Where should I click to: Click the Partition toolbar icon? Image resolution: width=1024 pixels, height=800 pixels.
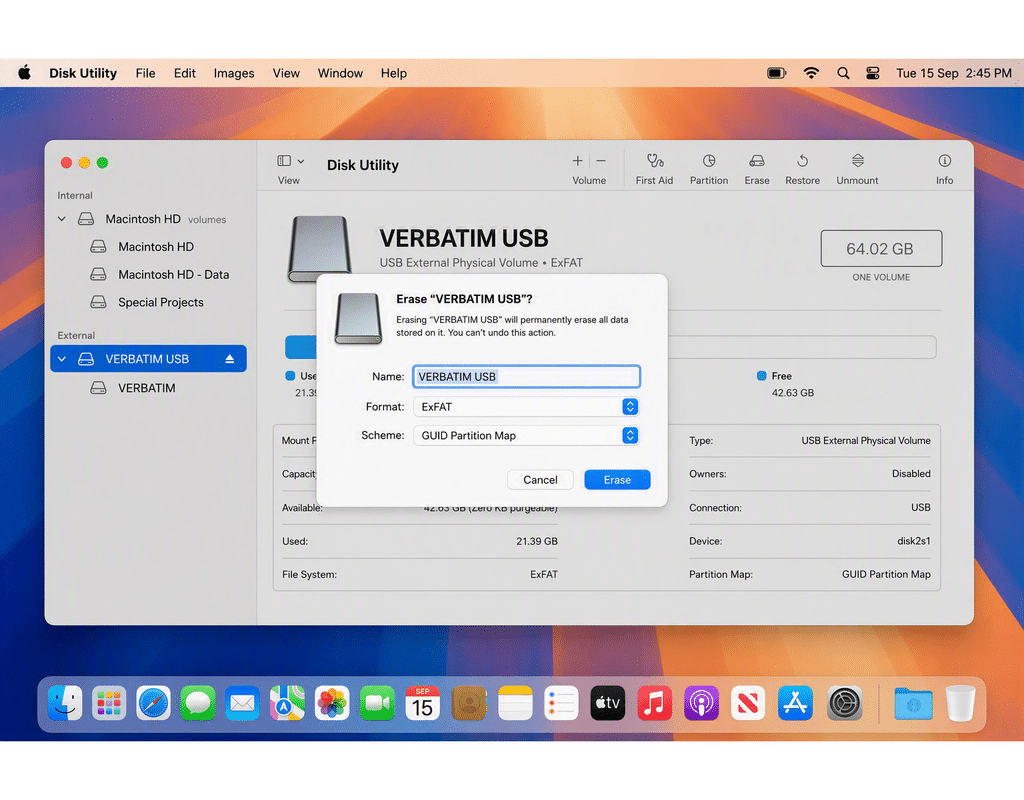709,161
